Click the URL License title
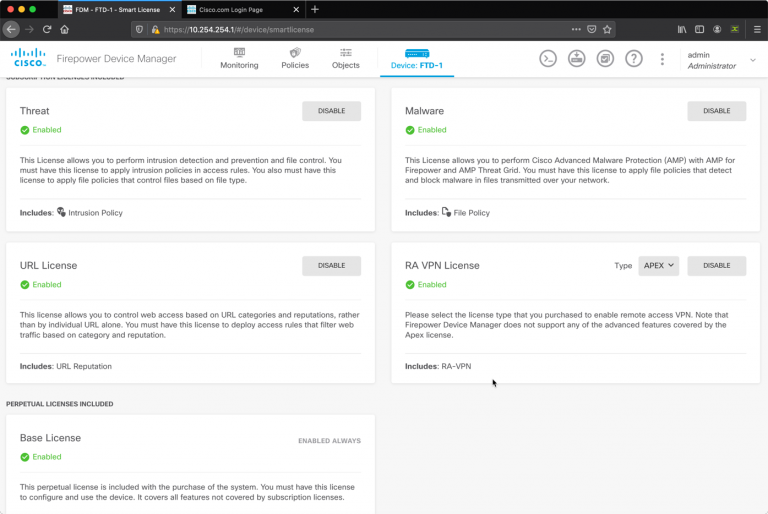This screenshot has height=514, width=768. coord(48,266)
